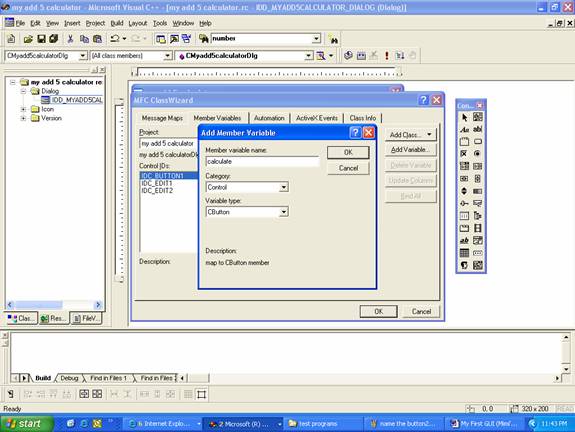Open the Layout menu
The width and height of the screenshot is (575, 432).
(x=138, y=23)
